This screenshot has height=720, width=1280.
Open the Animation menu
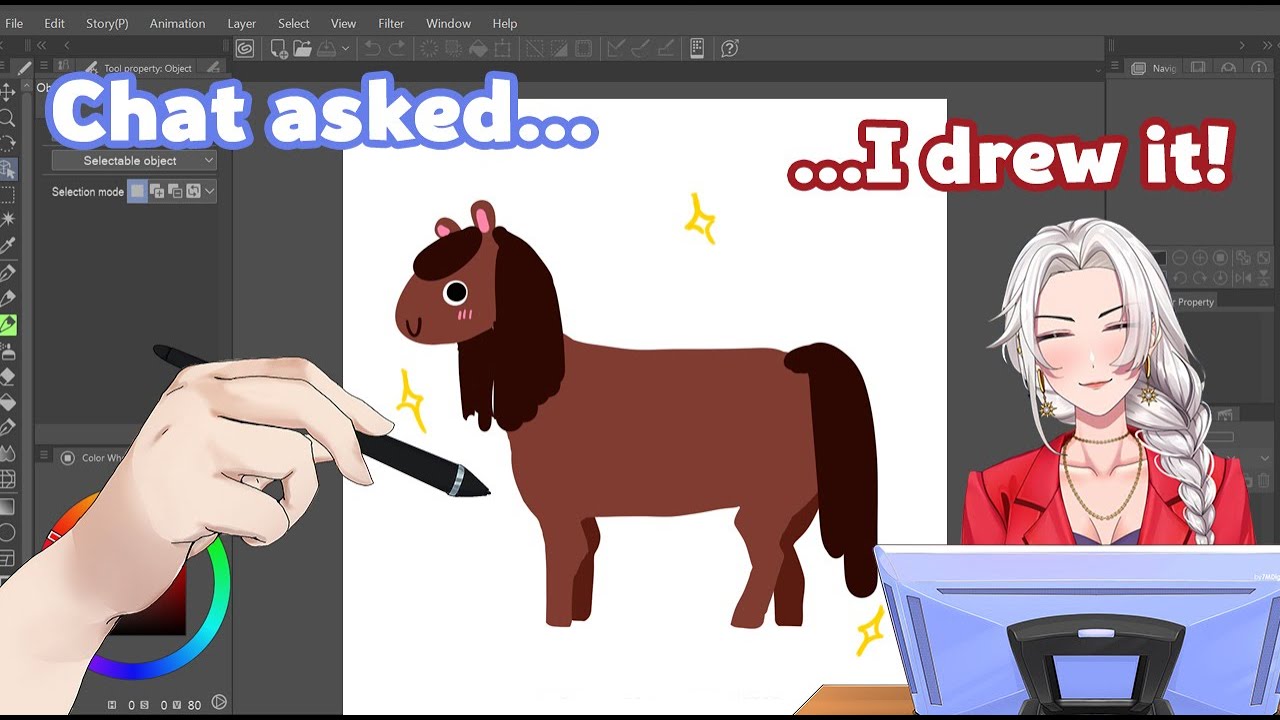(x=177, y=23)
